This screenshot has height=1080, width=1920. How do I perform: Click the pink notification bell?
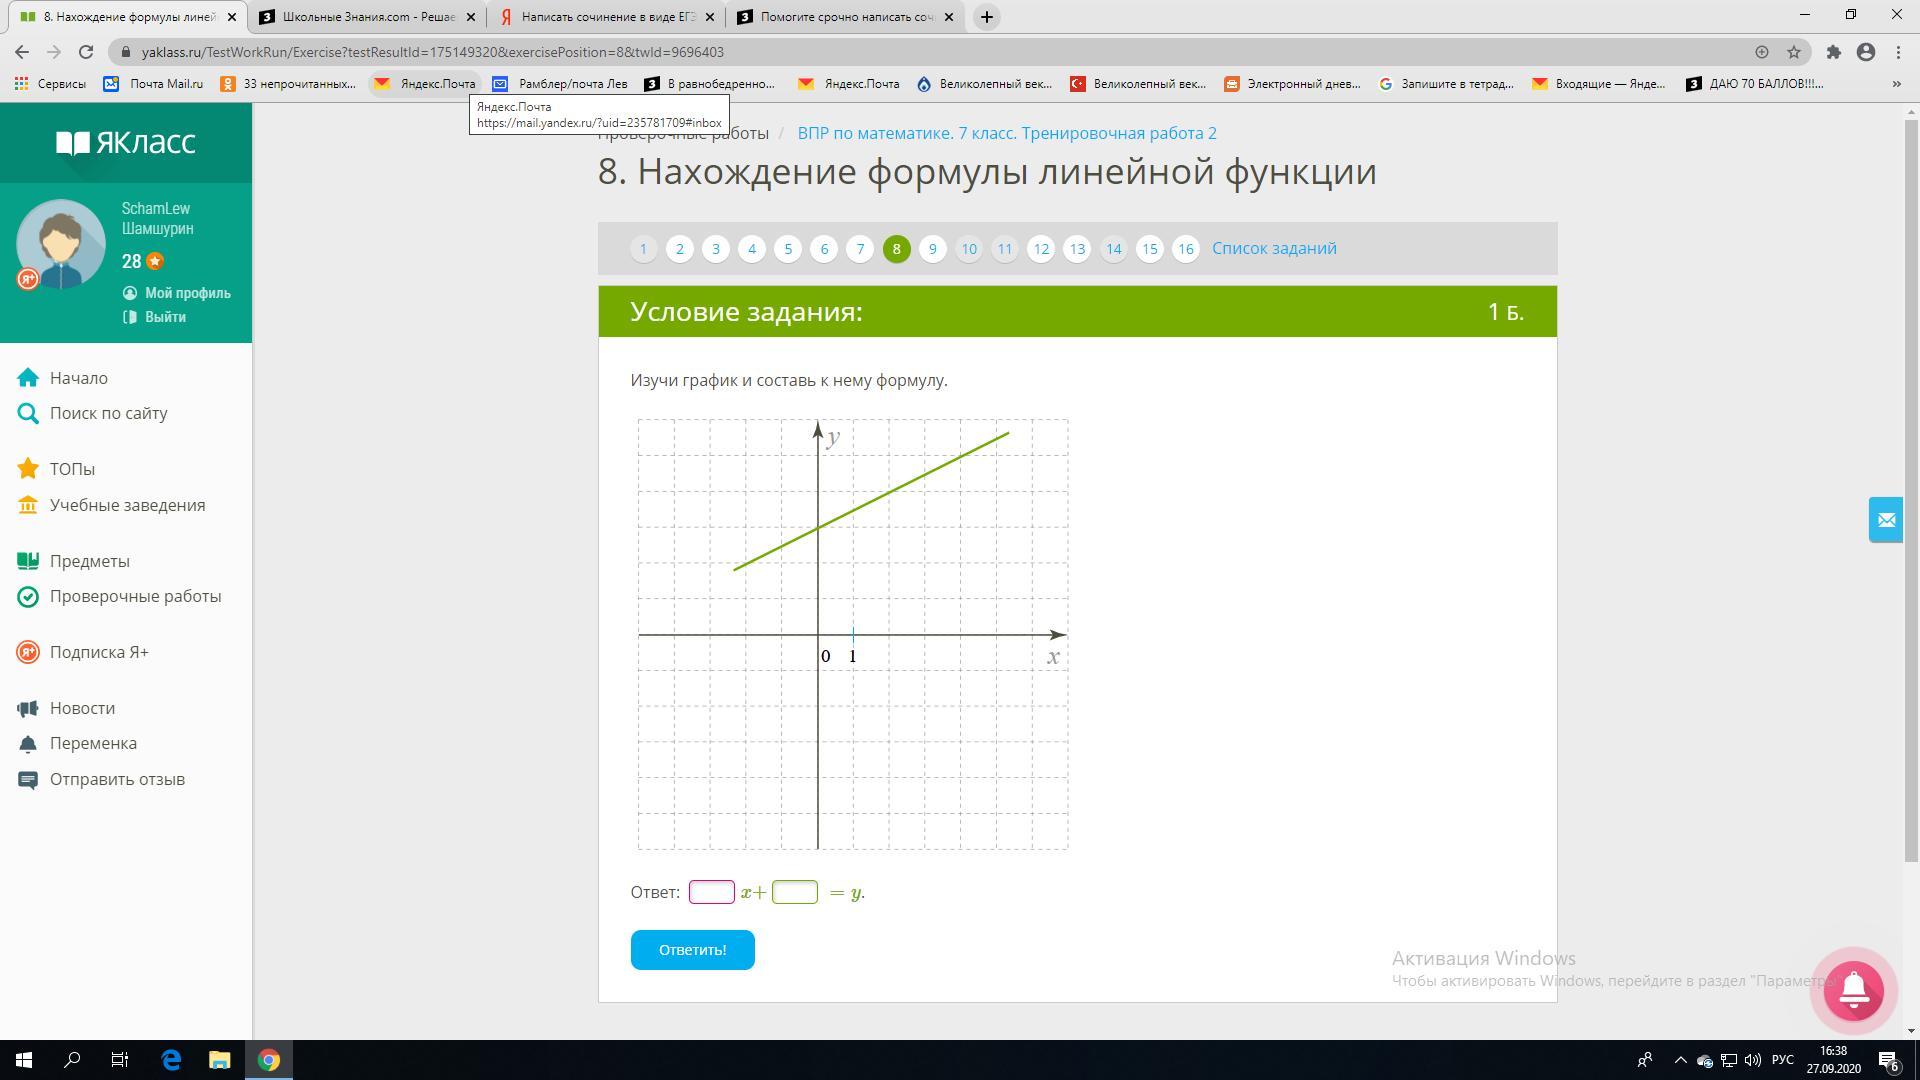click(1853, 990)
